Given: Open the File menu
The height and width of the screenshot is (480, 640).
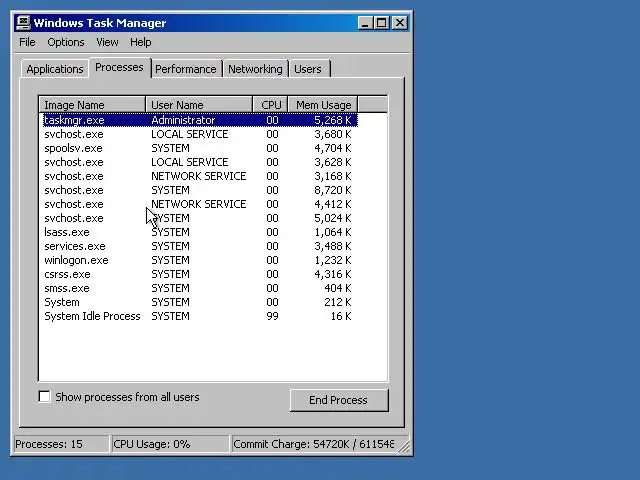Looking at the screenshot, I should coord(27,42).
